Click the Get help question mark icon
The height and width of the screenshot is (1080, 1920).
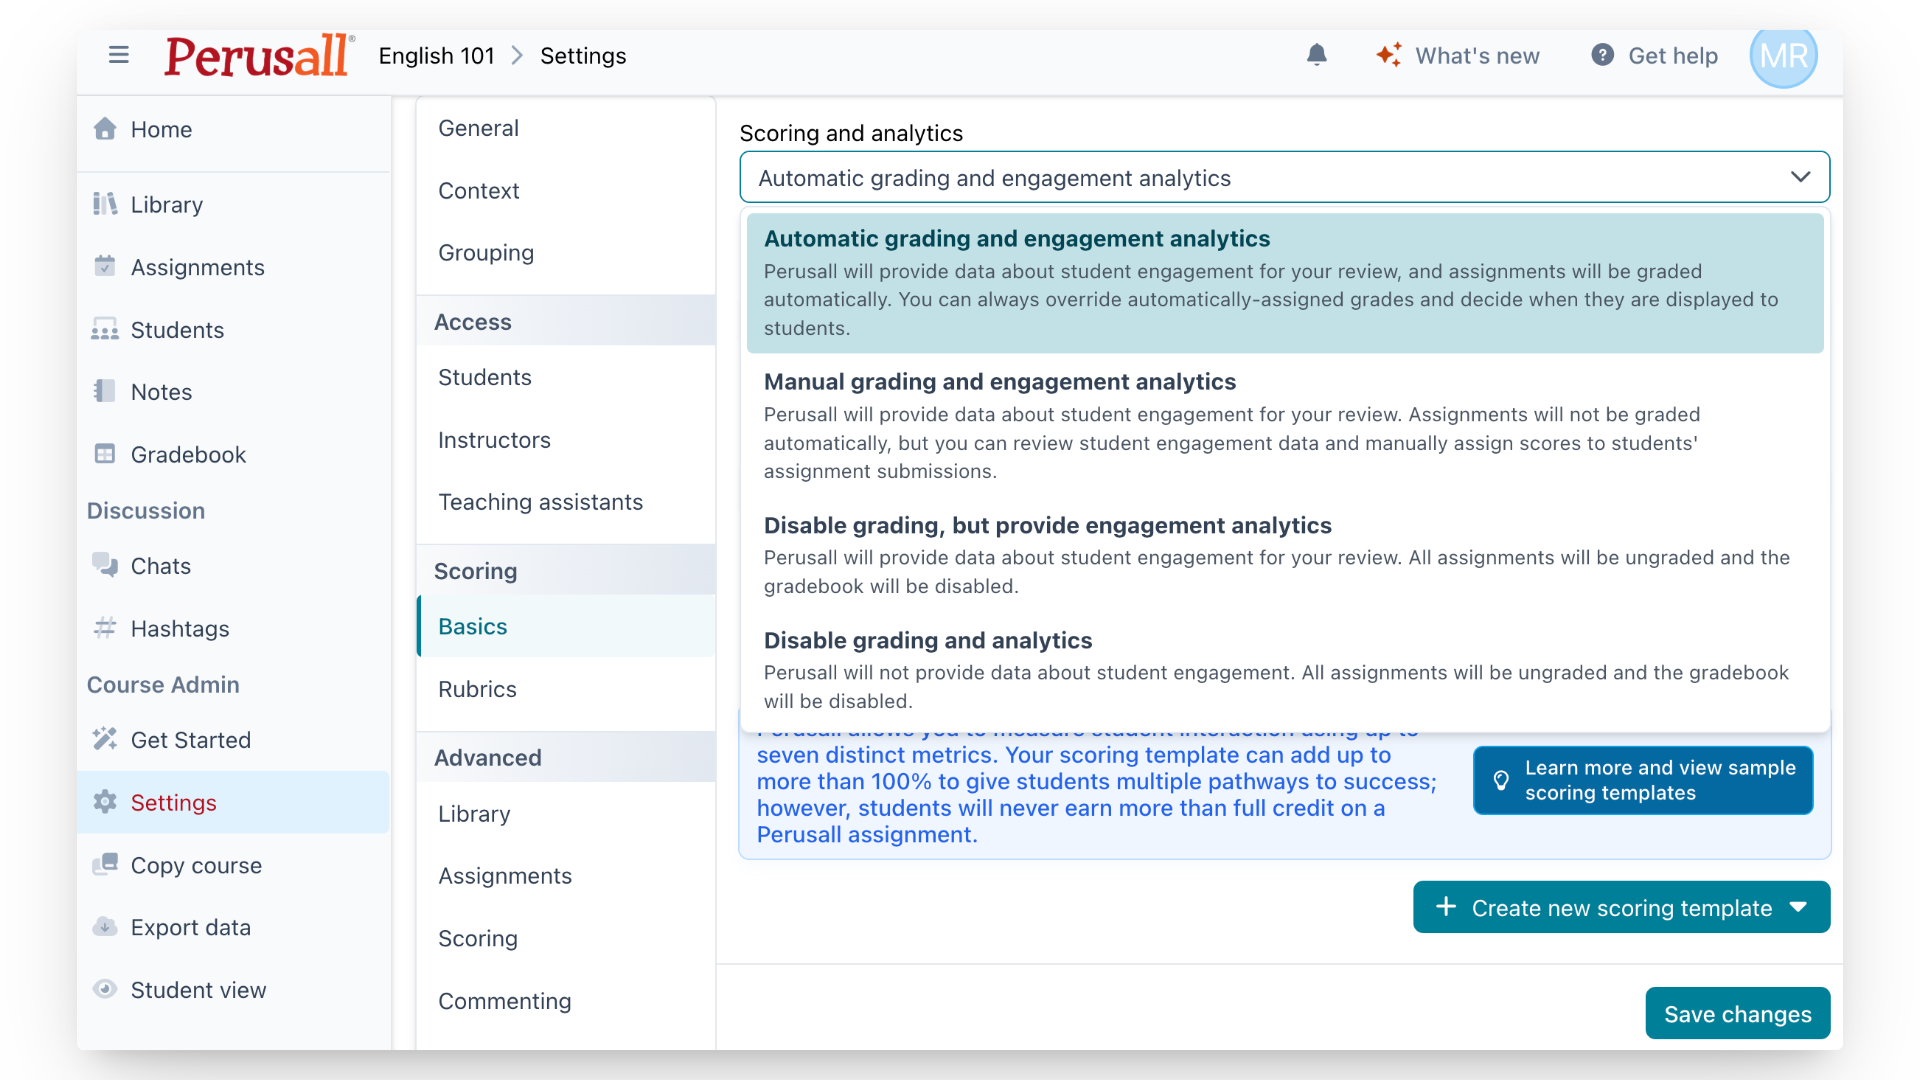click(x=1602, y=55)
